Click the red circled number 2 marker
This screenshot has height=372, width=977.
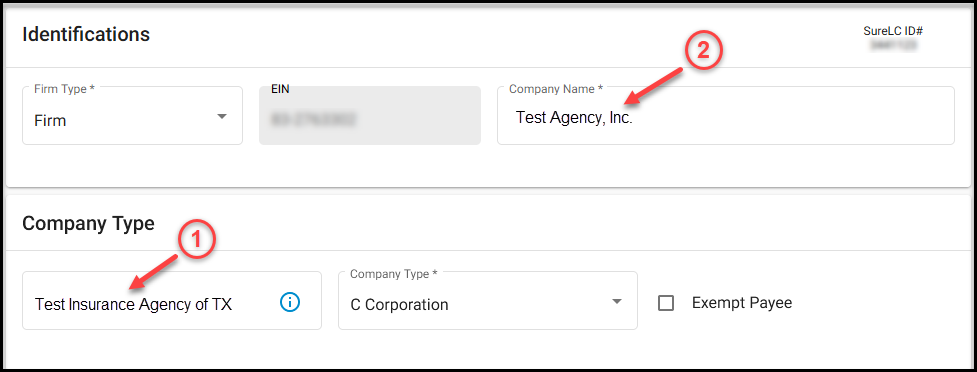(x=703, y=52)
